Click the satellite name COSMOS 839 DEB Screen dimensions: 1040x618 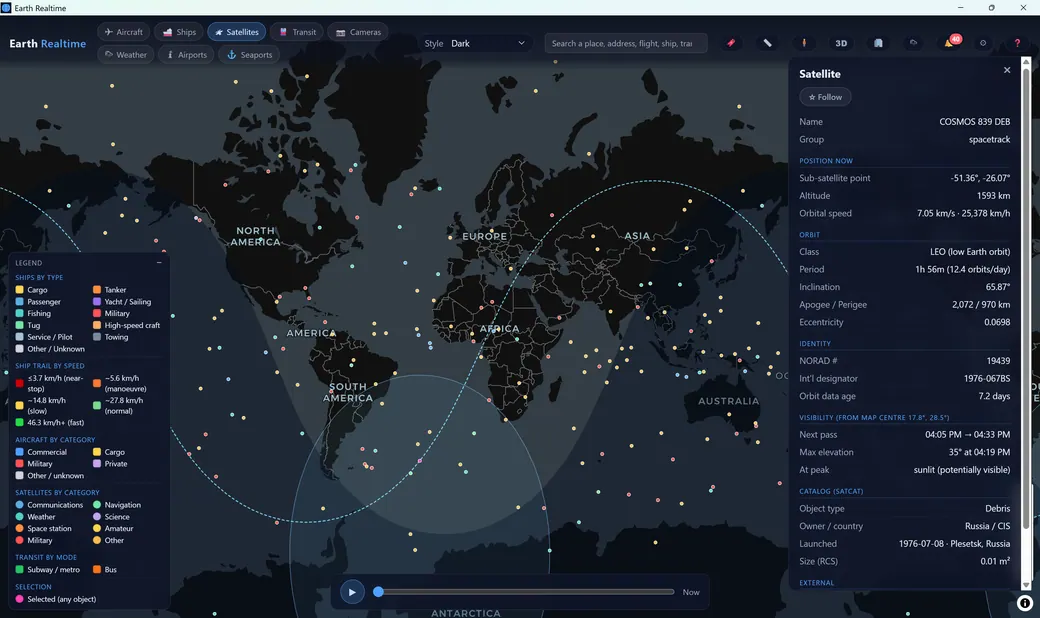click(974, 121)
